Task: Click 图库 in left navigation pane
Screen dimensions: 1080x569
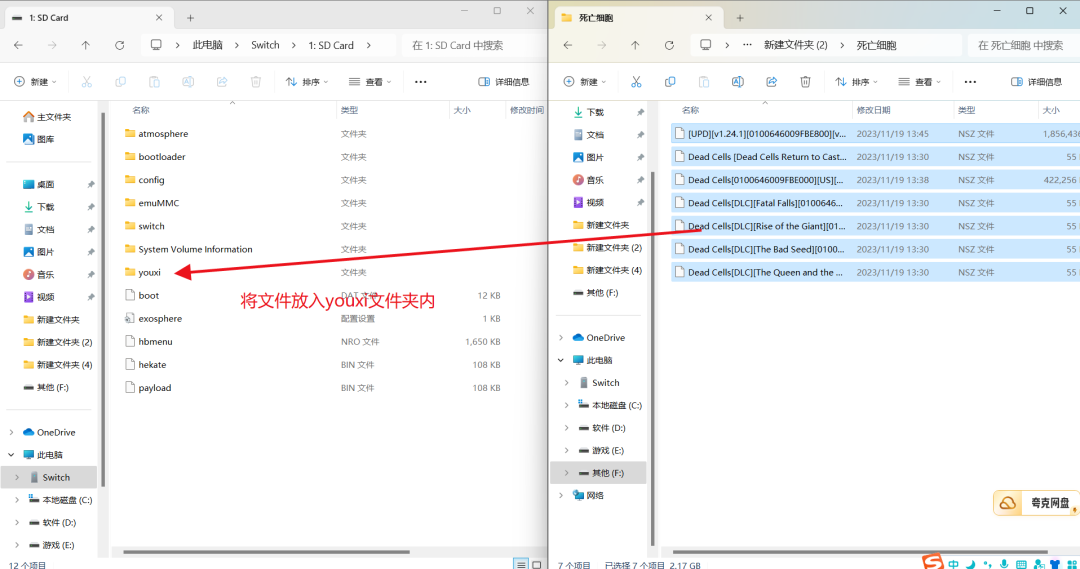Action: click(x=39, y=139)
